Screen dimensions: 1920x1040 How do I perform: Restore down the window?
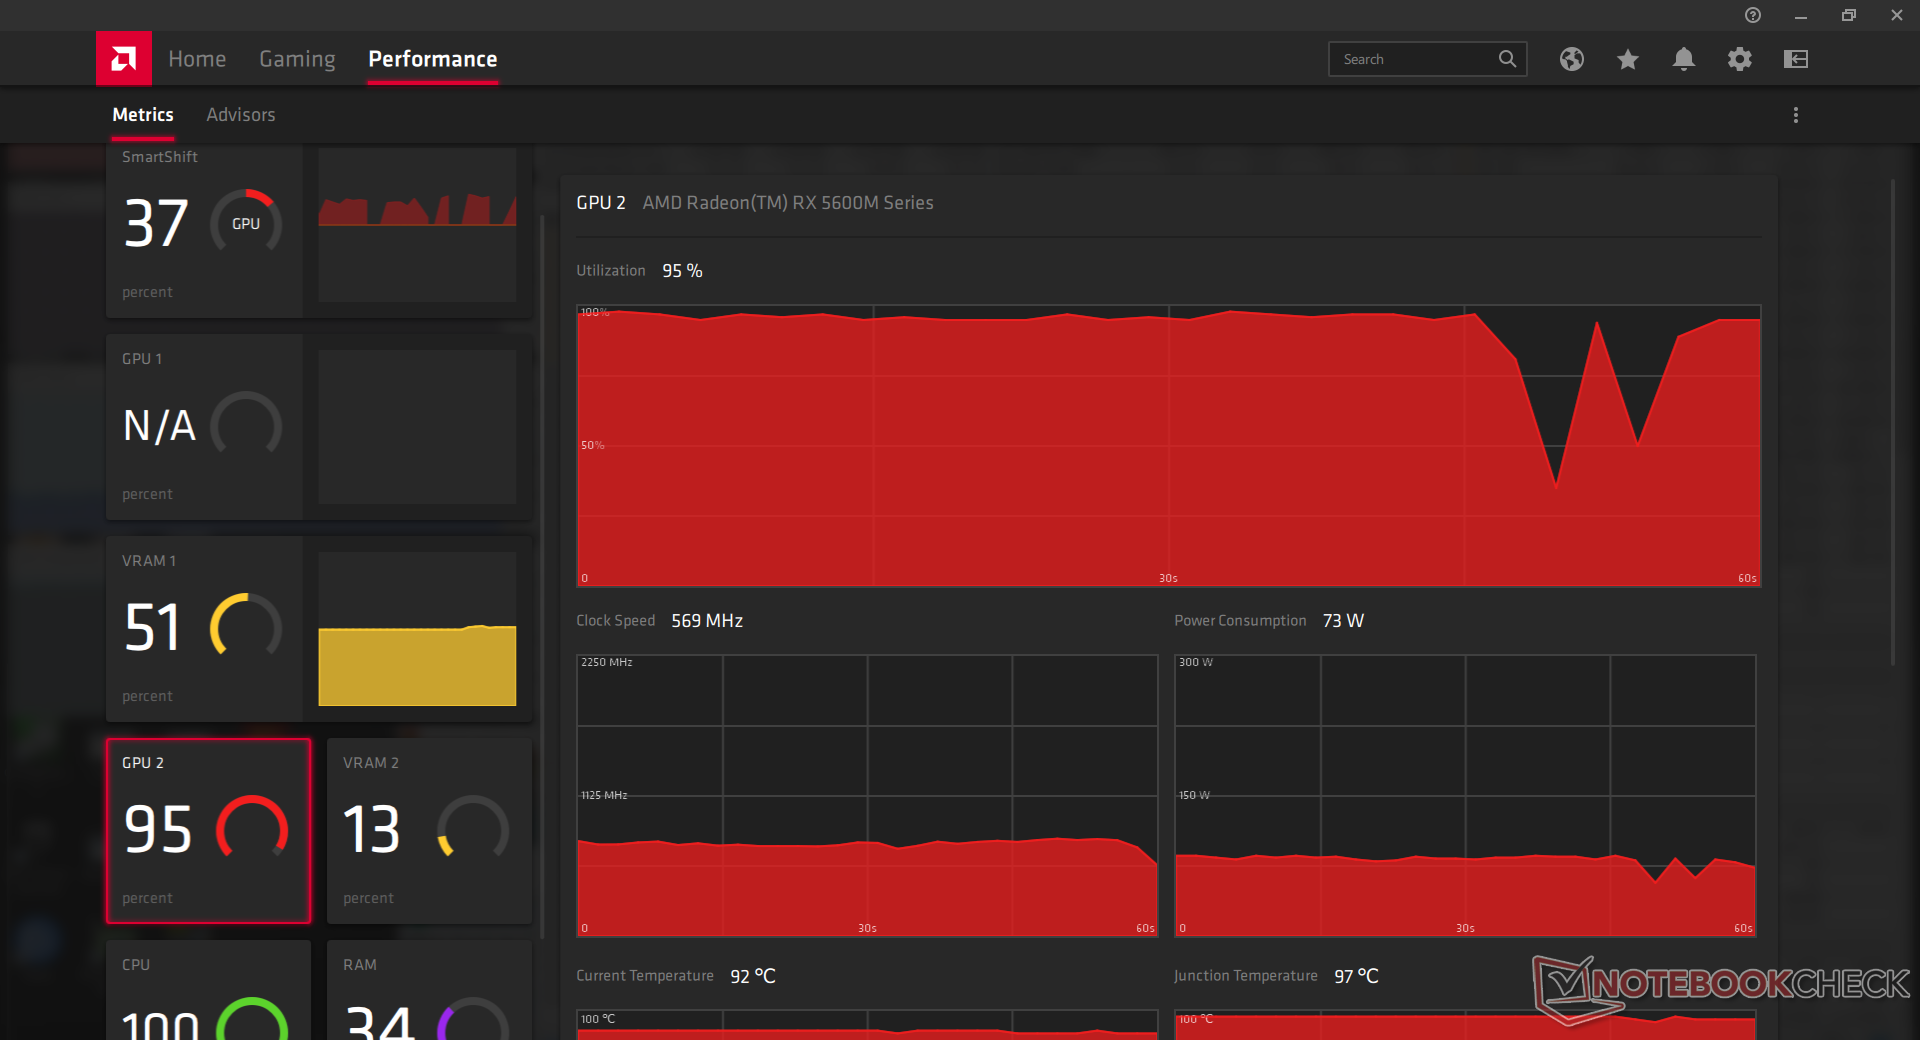pos(1849,15)
